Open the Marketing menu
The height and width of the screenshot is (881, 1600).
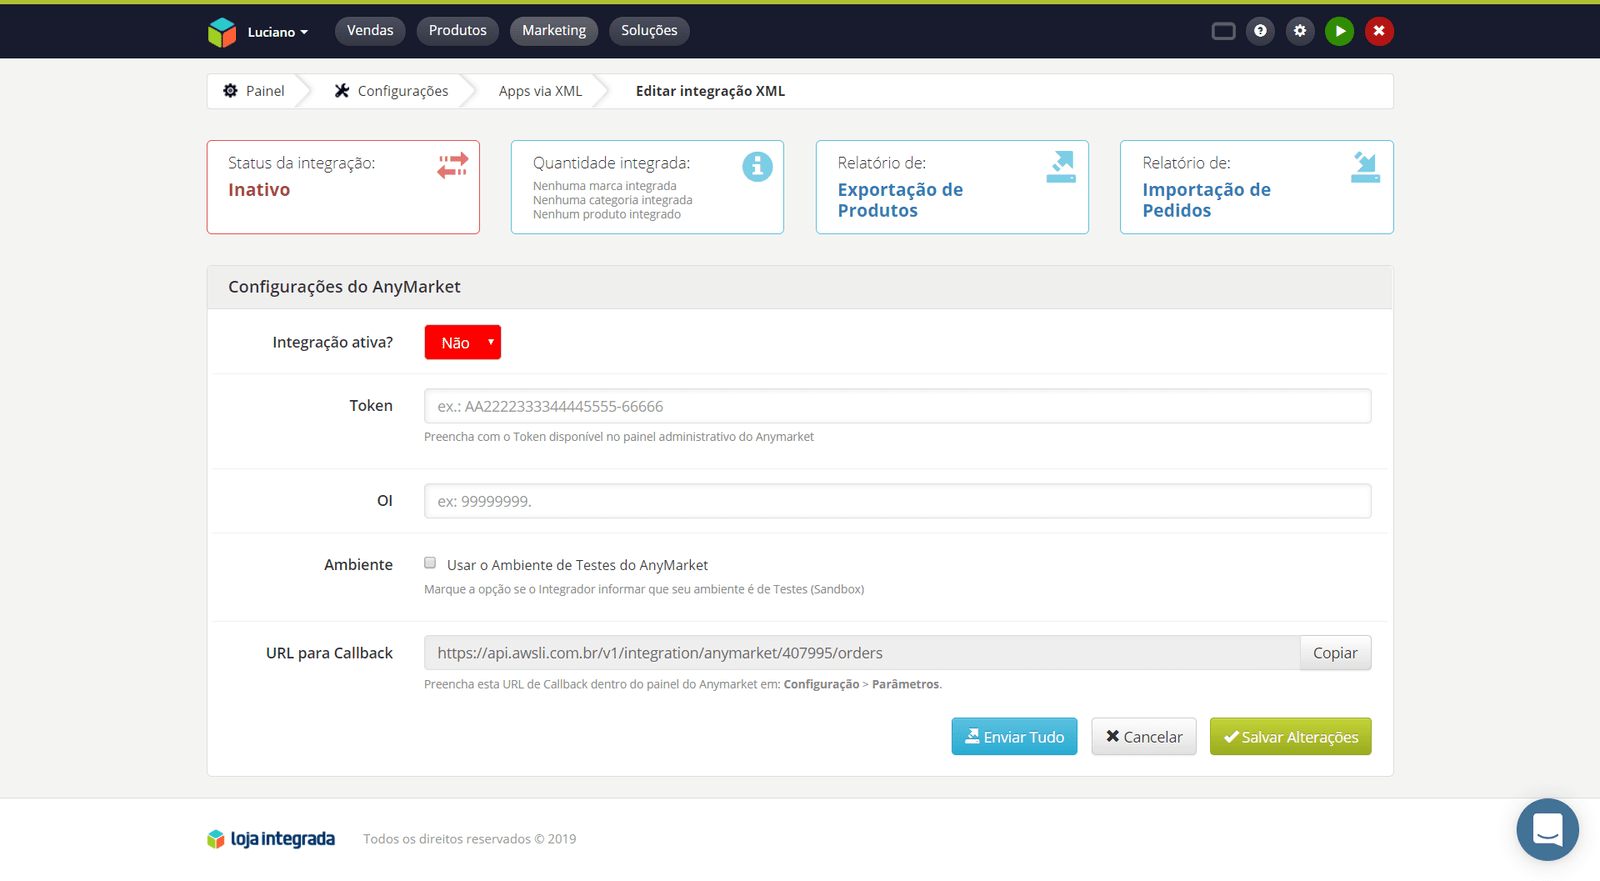pos(553,31)
